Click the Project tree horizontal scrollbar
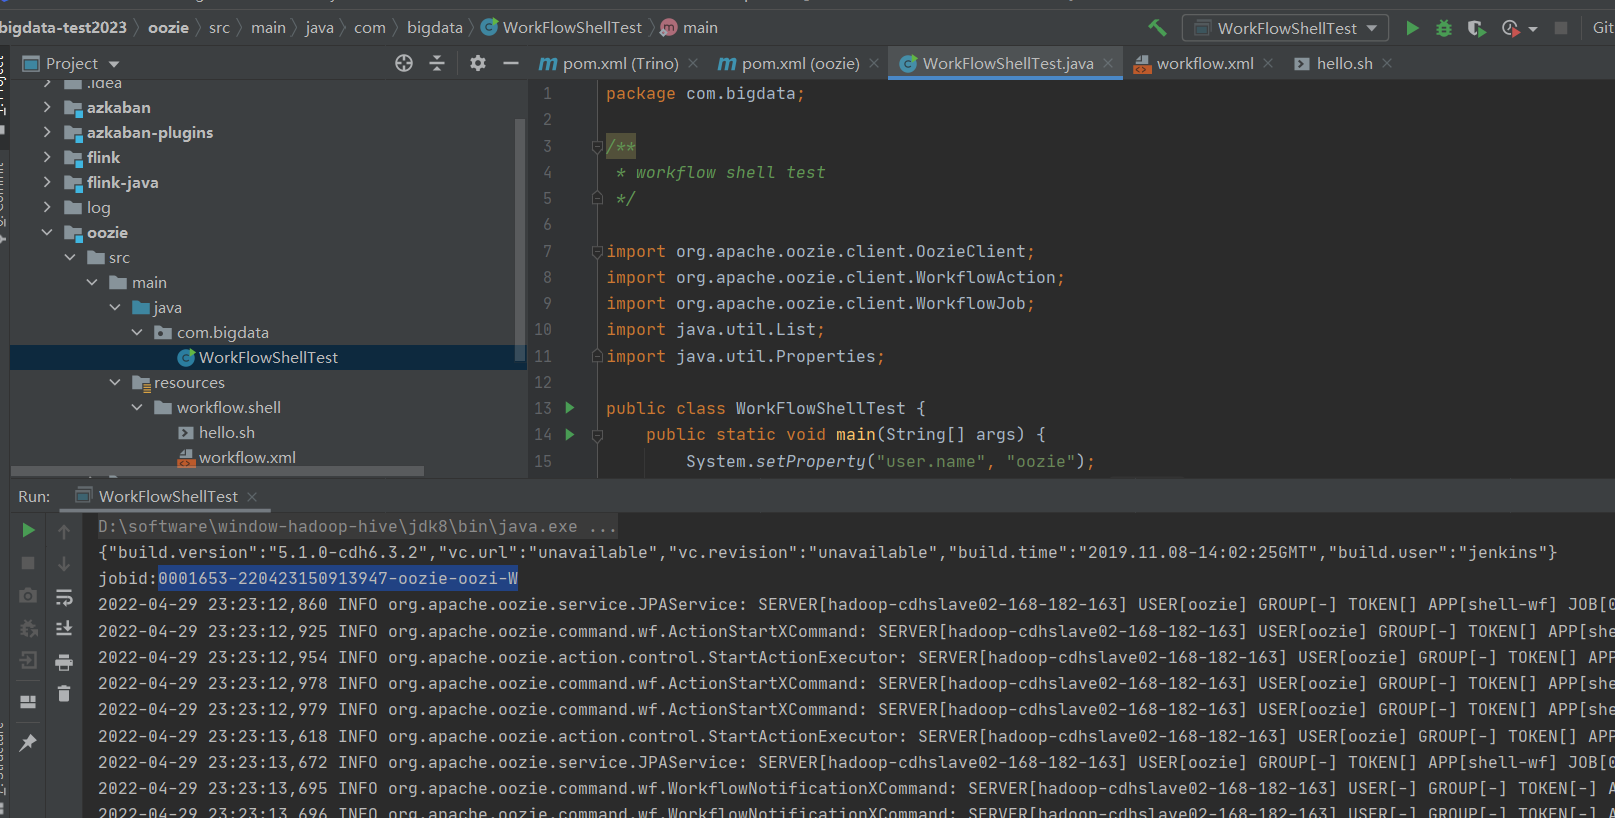The image size is (1615, 818). point(217,470)
